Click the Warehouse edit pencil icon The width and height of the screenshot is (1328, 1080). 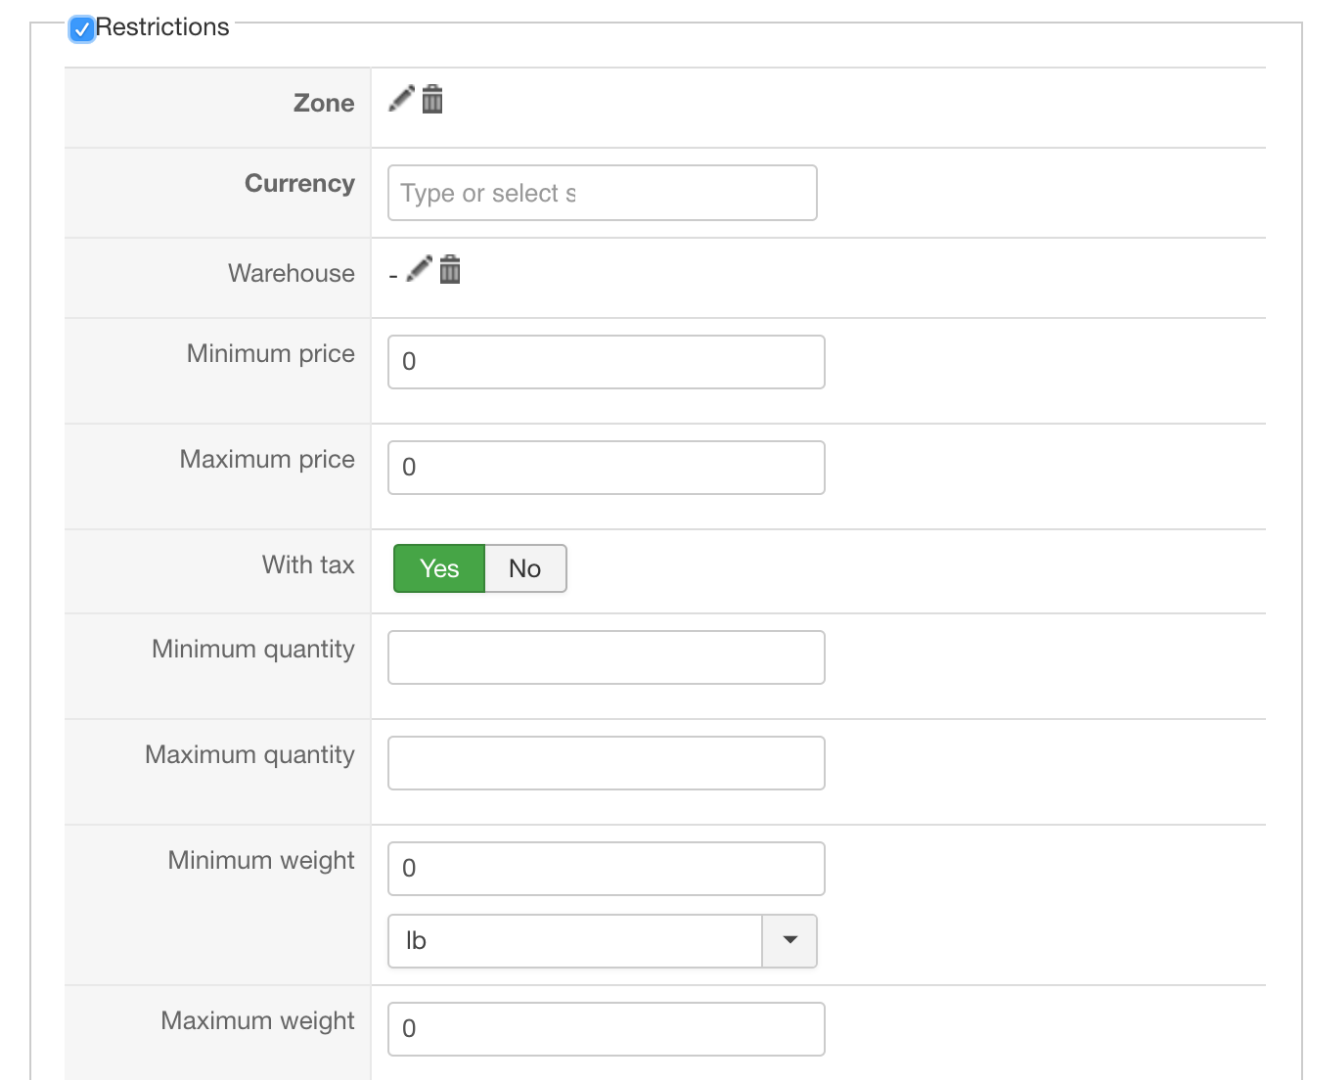[x=419, y=269]
